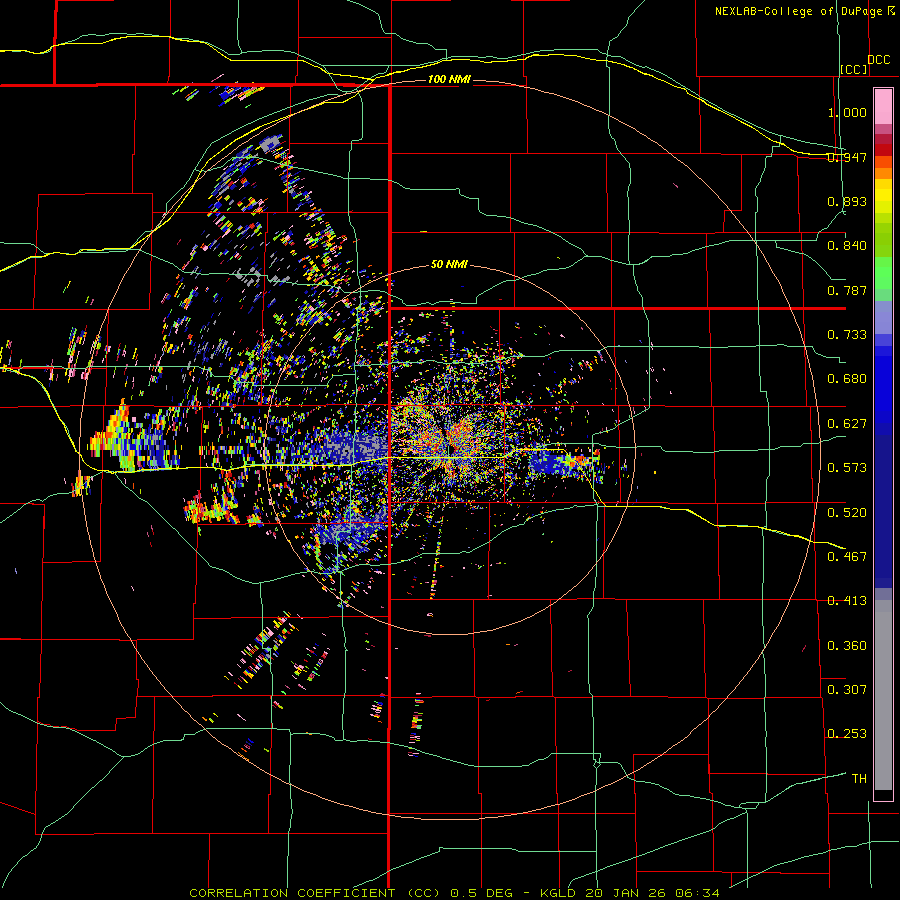
Task: Click the 0.947 value on the color scale
Action: pyautogui.click(x=847, y=157)
